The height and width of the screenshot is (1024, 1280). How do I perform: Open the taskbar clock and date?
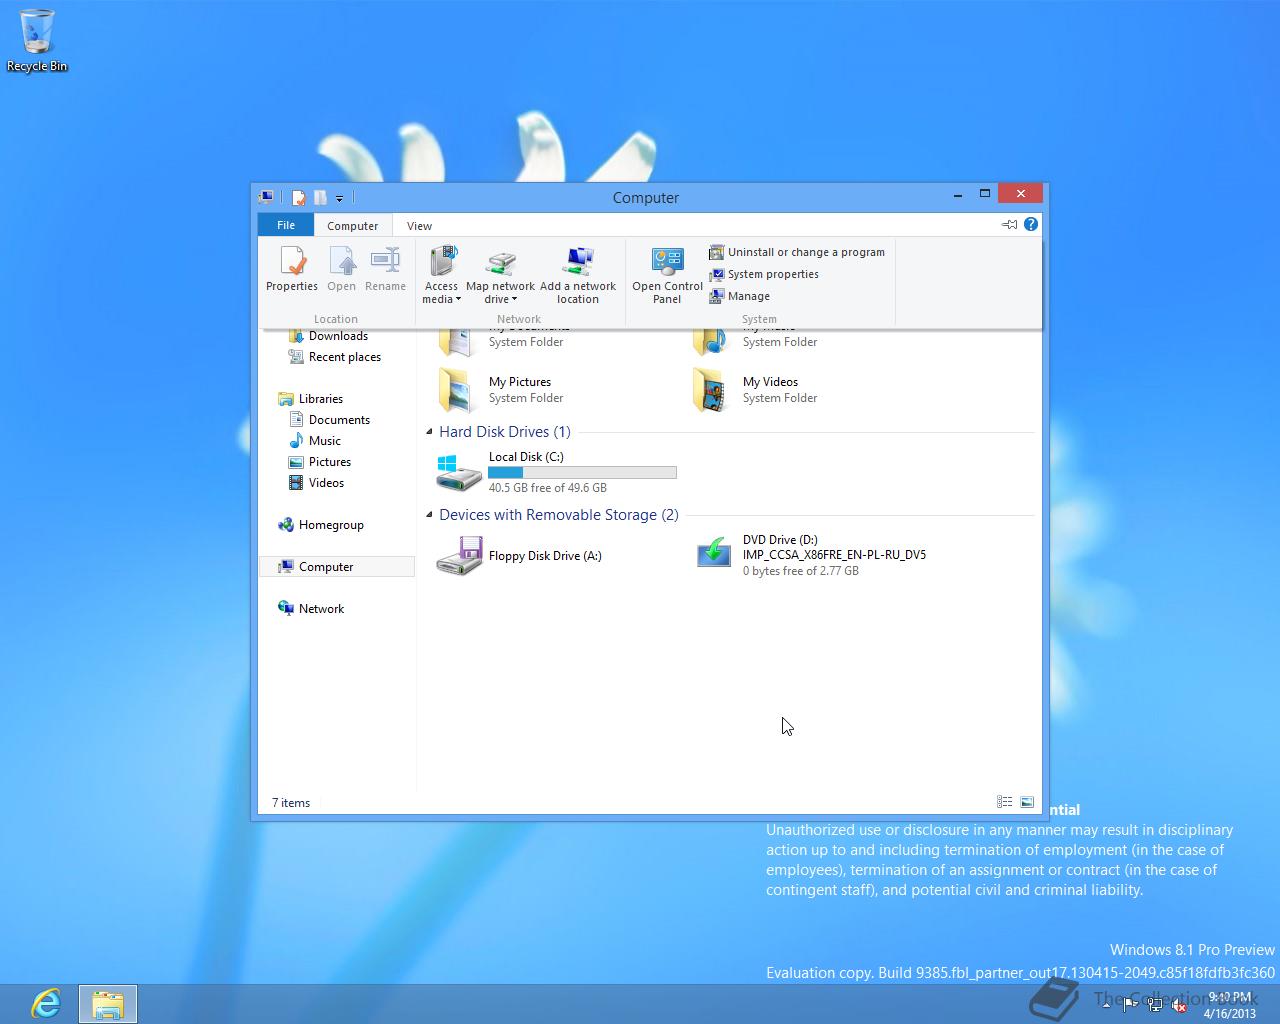click(x=1229, y=1004)
